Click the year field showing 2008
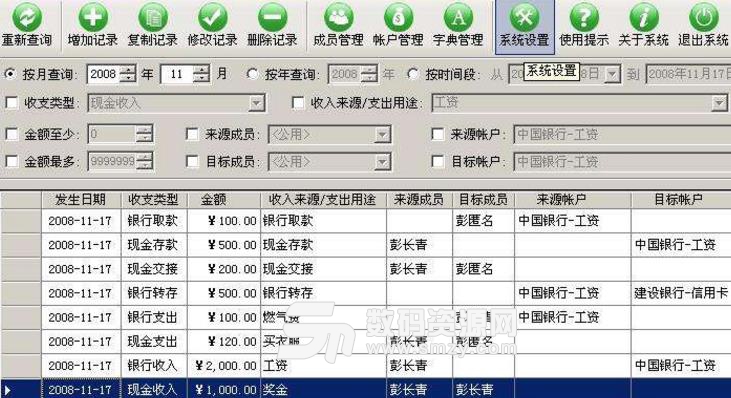 (x=103, y=74)
